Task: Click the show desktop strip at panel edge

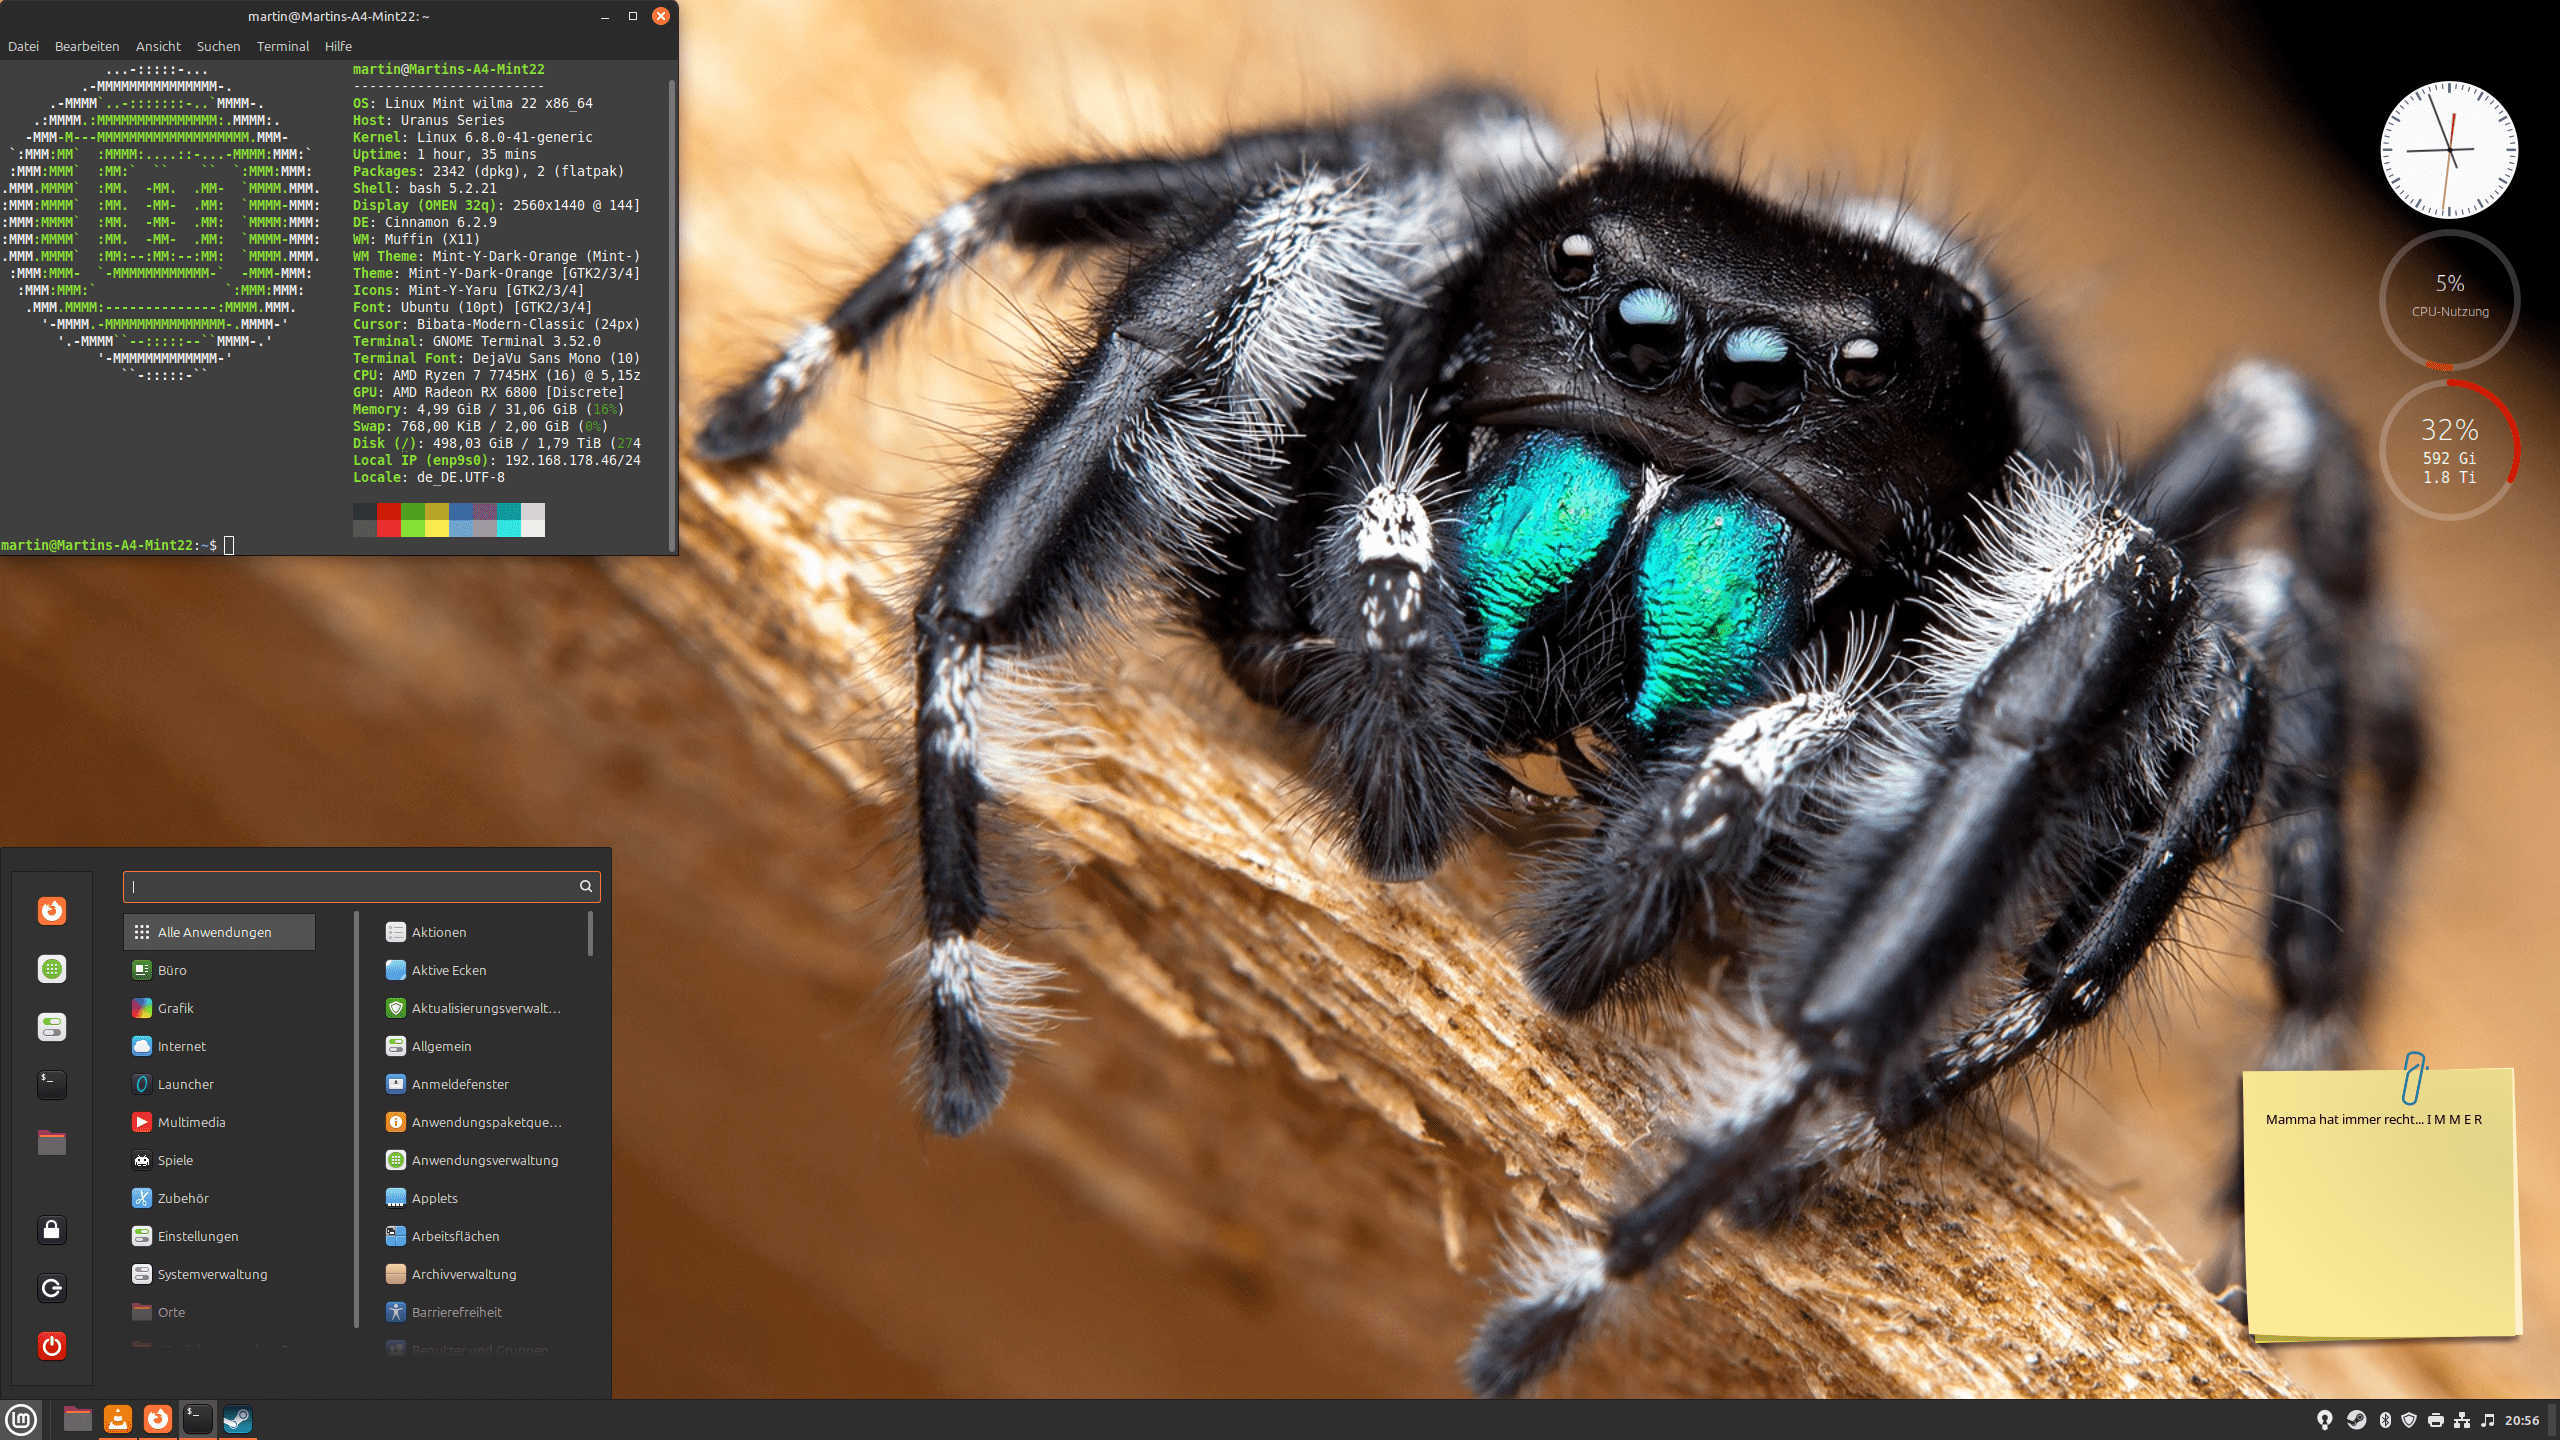Action: coord(2554,1420)
